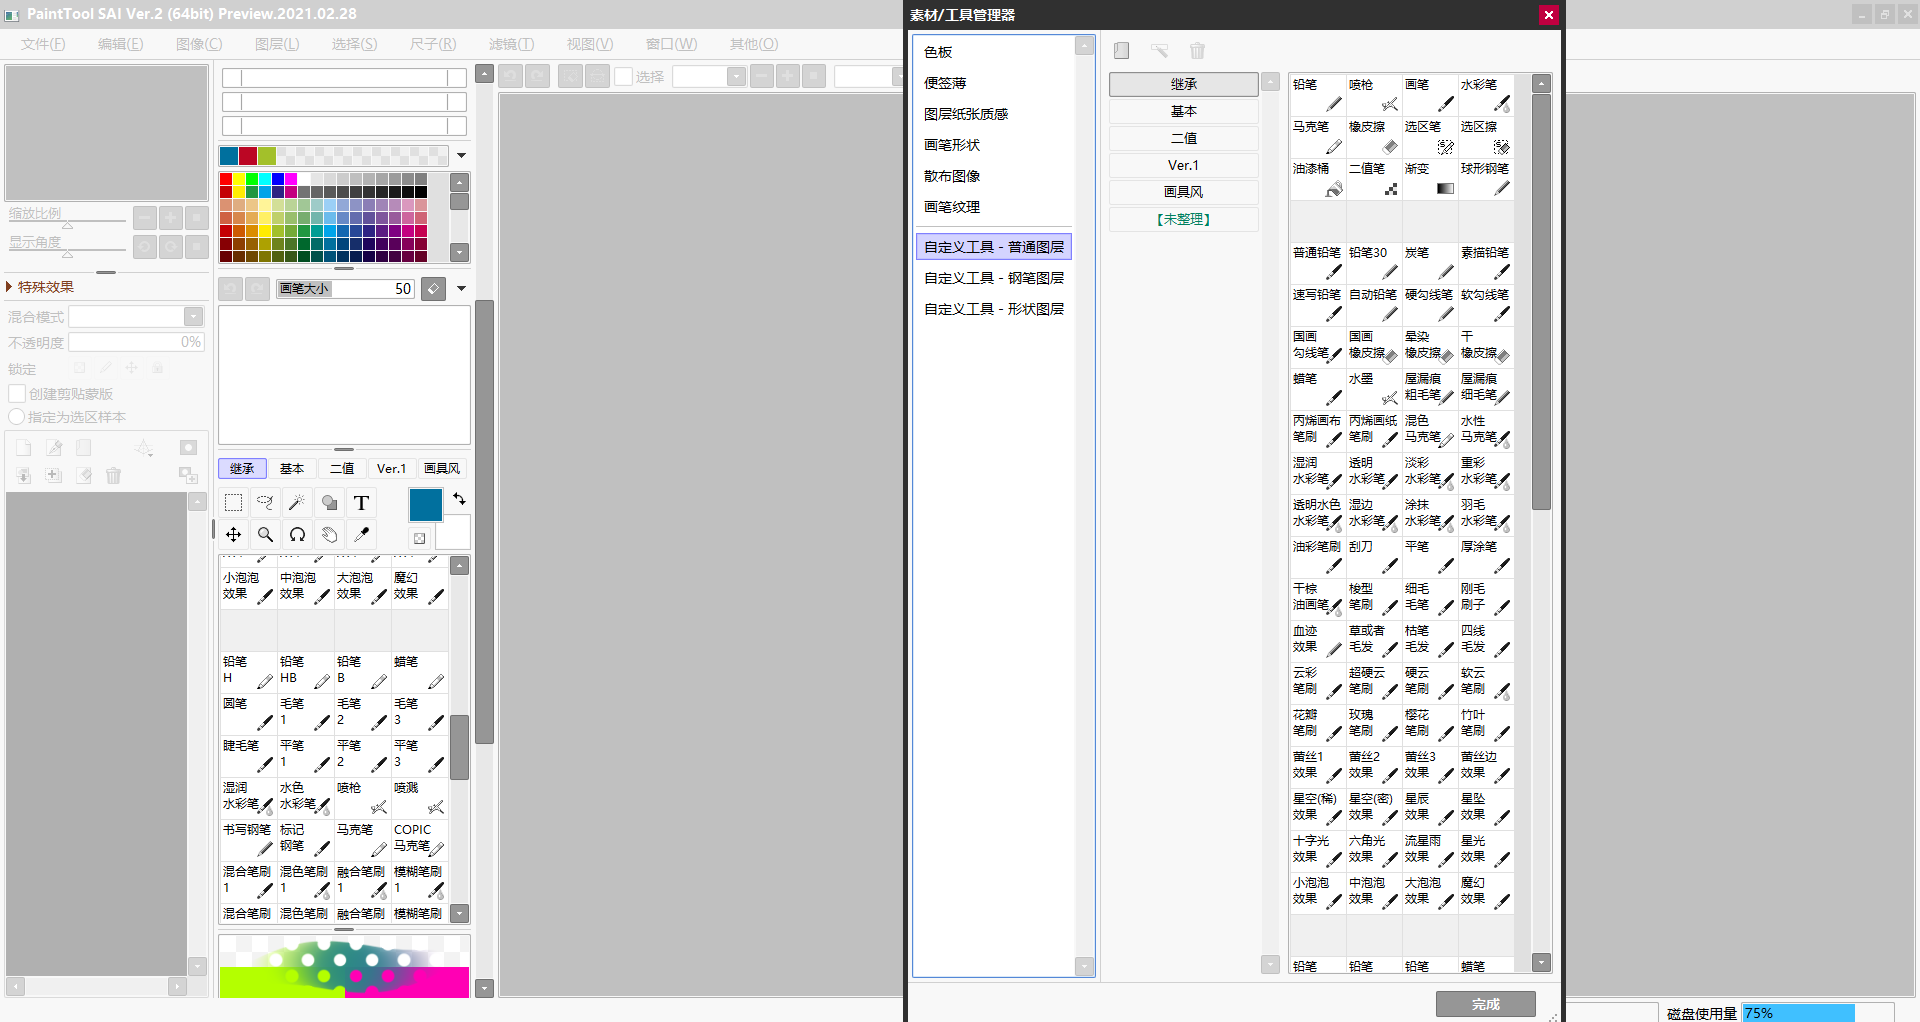1920x1022 pixels.
Task: Click the new set icon in manager dialog
Action: point(1122,50)
